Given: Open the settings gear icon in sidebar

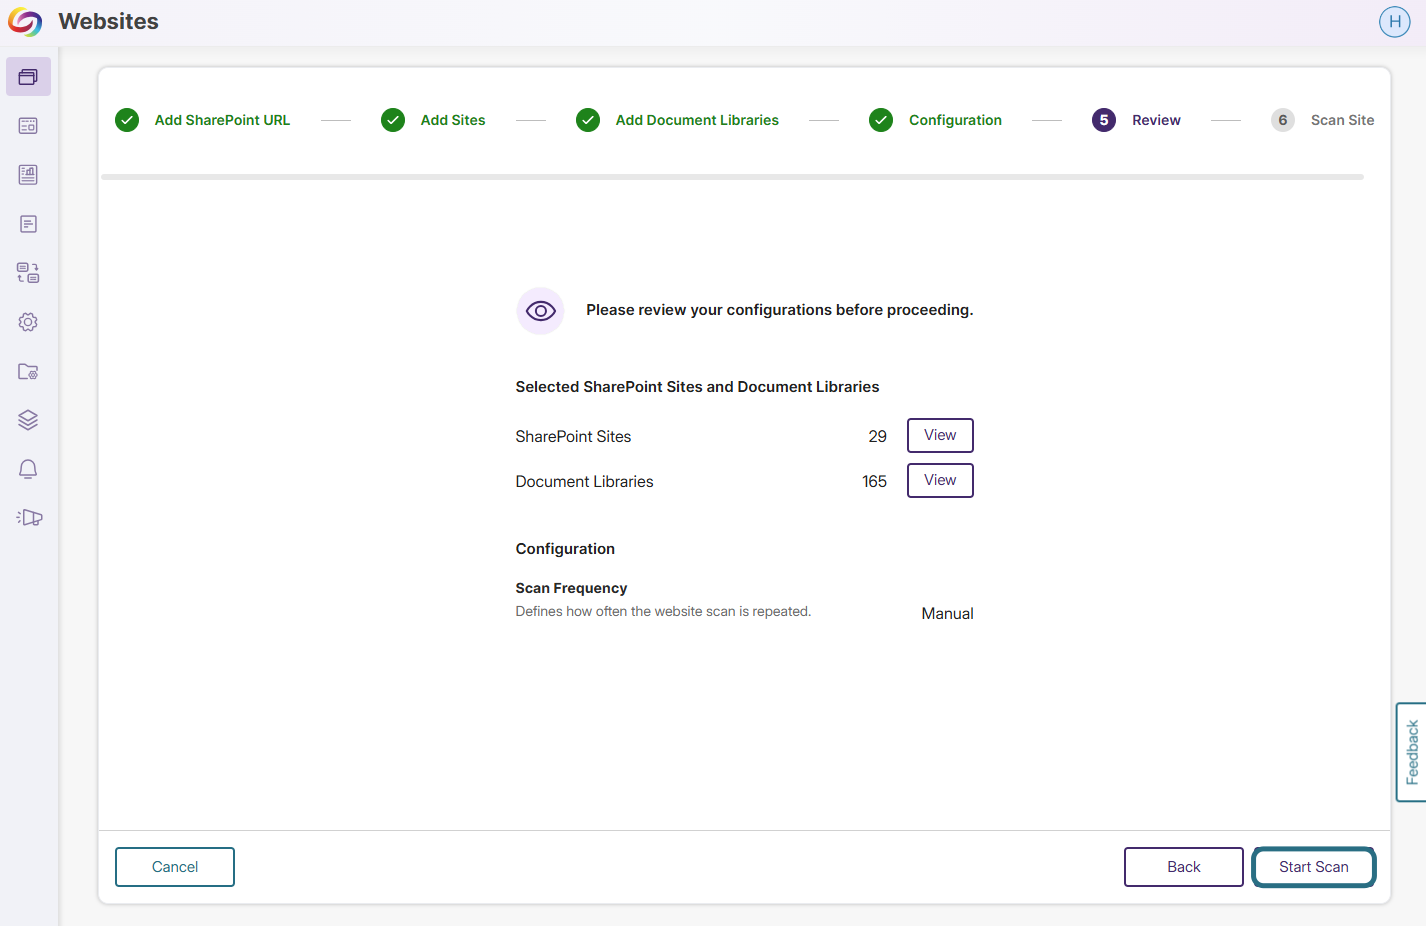Looking at the screenshot, I should [28, 322].
